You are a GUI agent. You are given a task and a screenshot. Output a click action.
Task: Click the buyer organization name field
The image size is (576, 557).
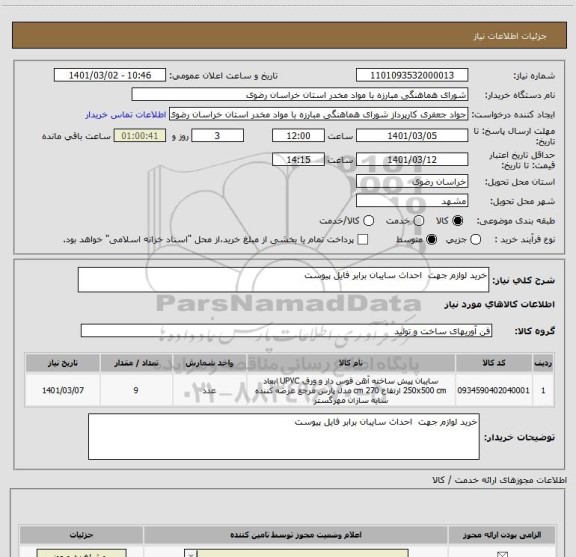pos(300,95)
